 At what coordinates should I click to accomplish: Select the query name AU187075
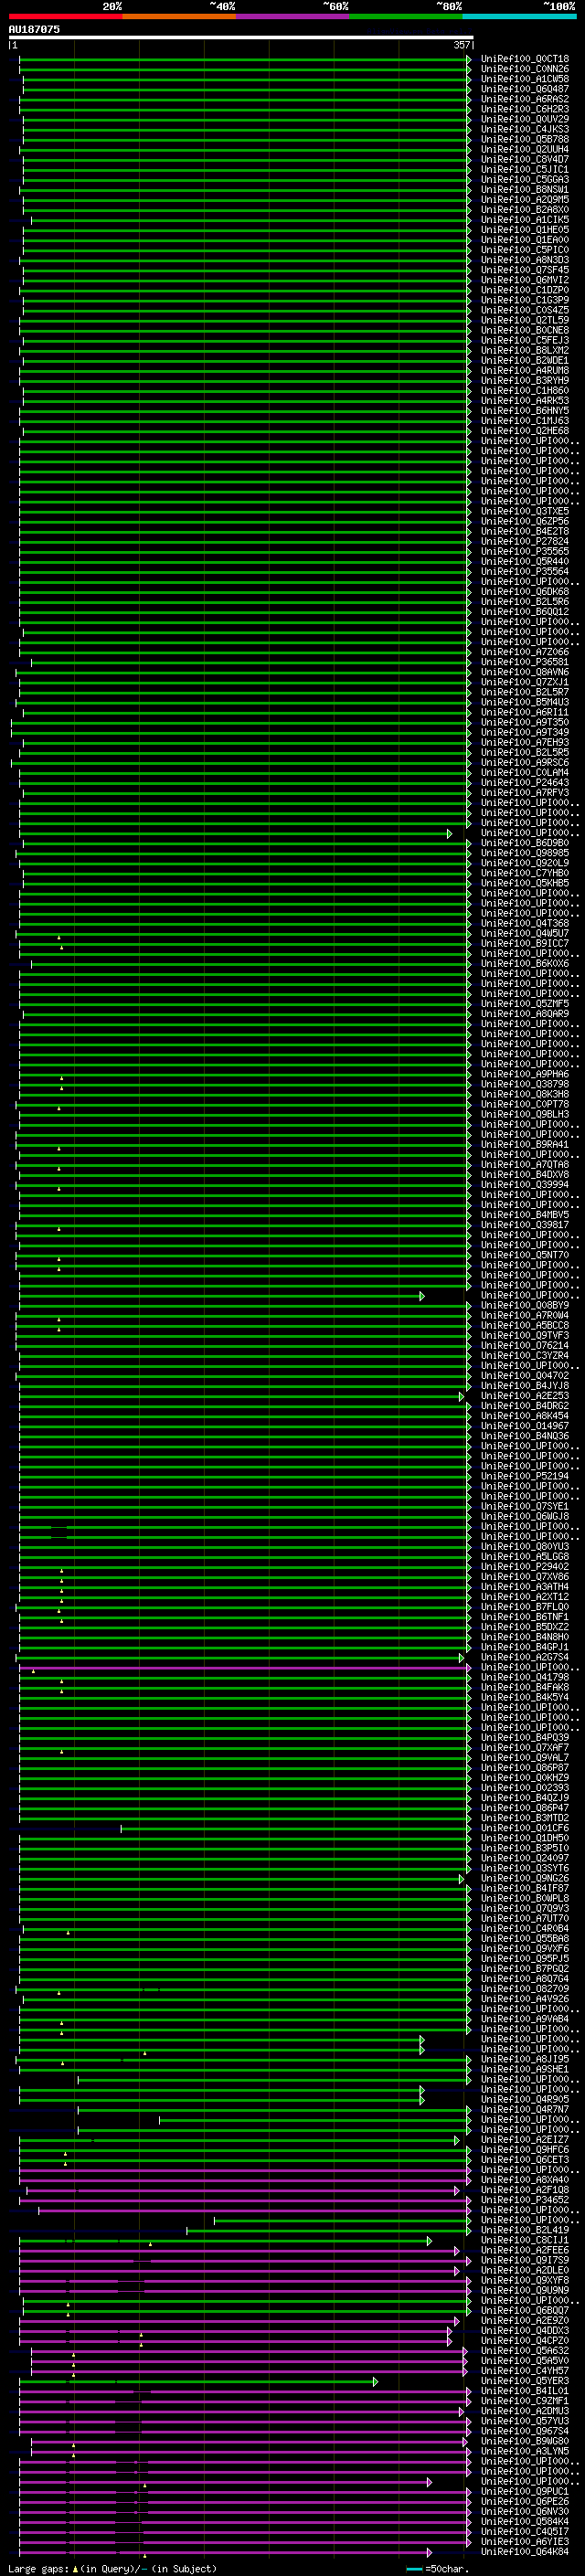coord(34,29)
